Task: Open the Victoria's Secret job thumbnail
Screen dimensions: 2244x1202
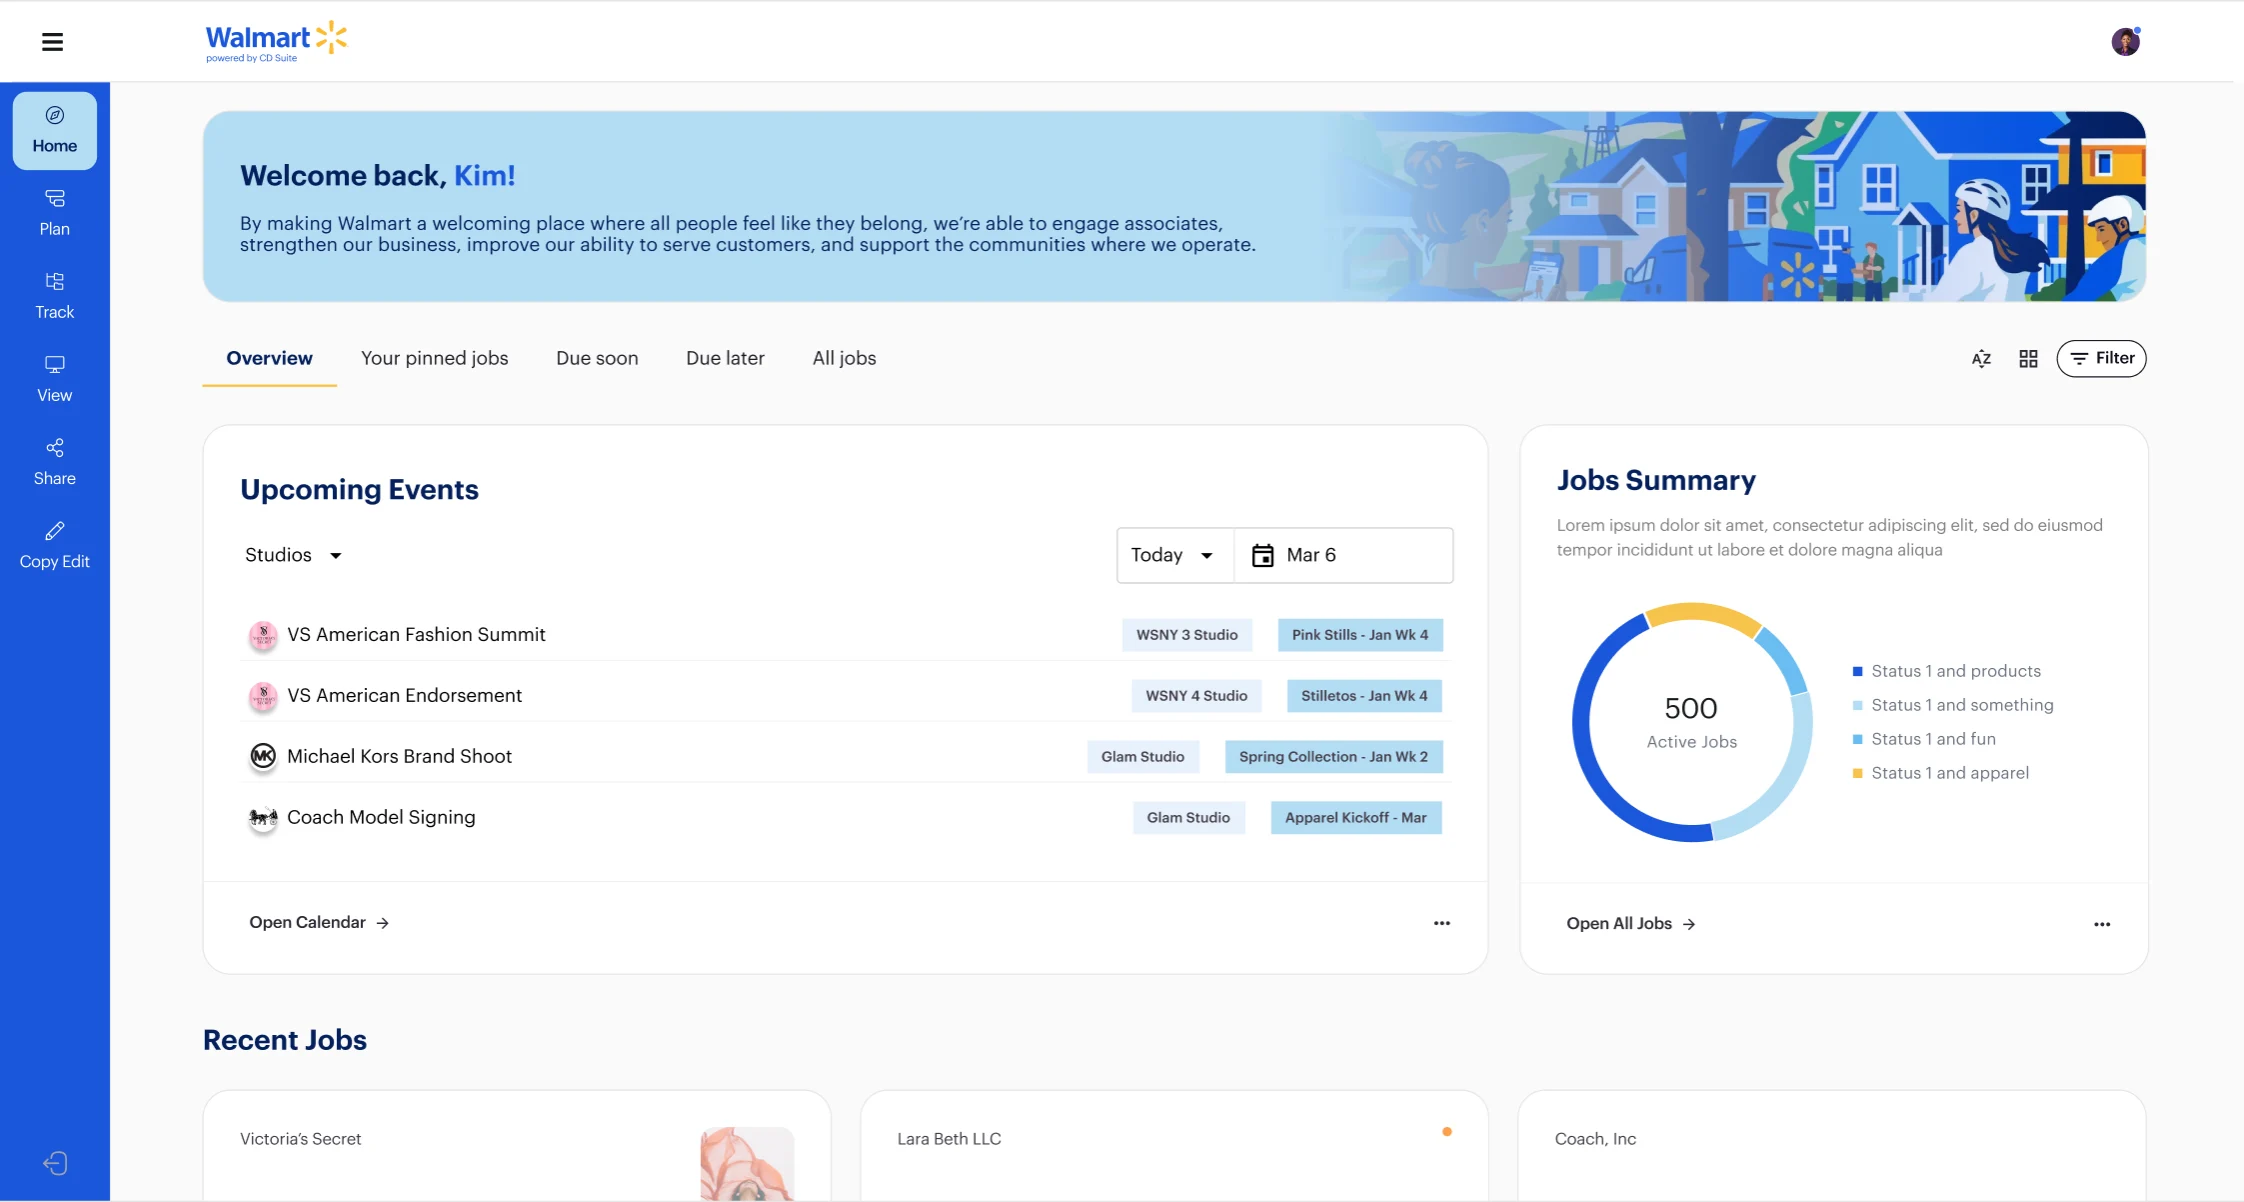Action: [747, 1164]
